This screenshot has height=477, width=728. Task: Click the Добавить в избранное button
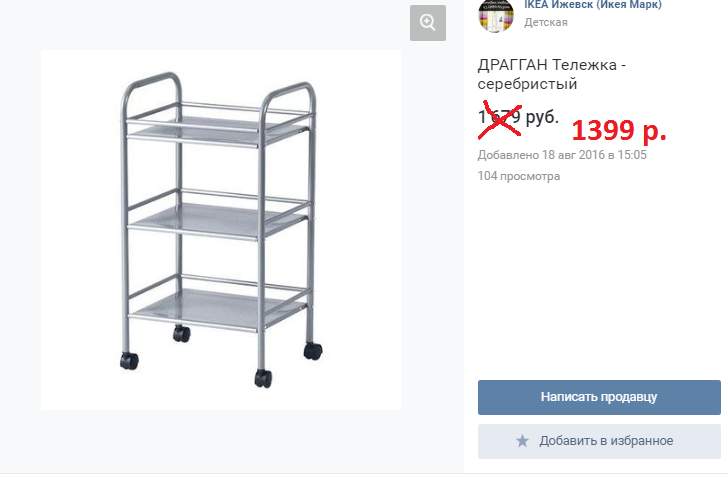coord(599,441)
